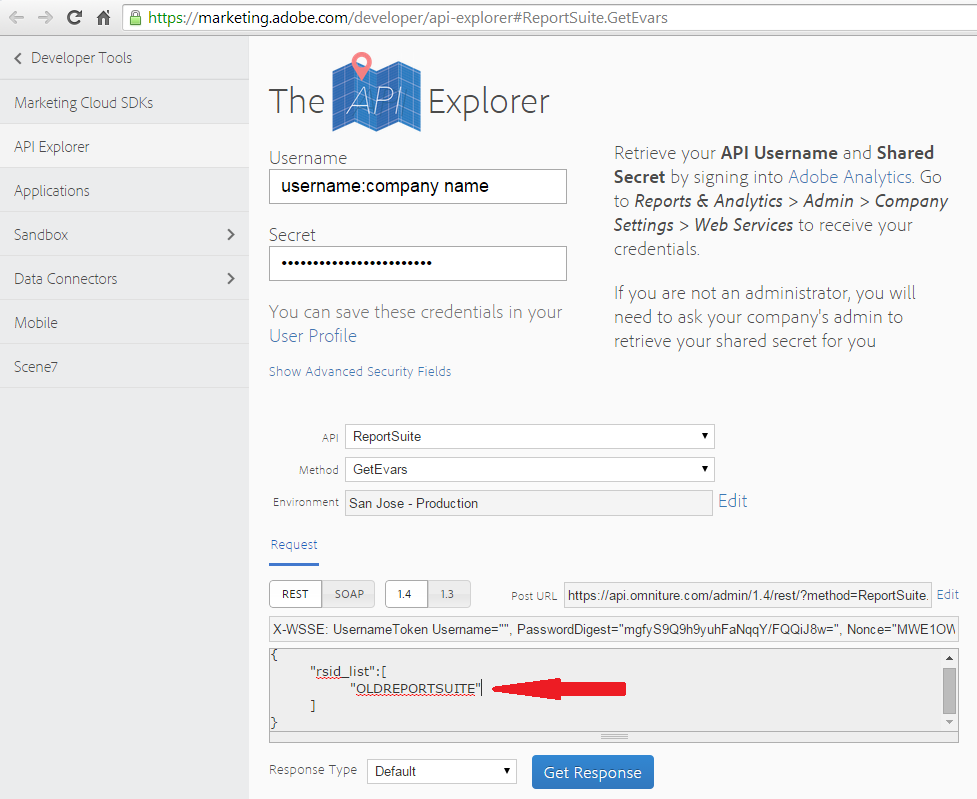Select the REST request format
This screenshot has width=977, height=799.
(295, 594)
